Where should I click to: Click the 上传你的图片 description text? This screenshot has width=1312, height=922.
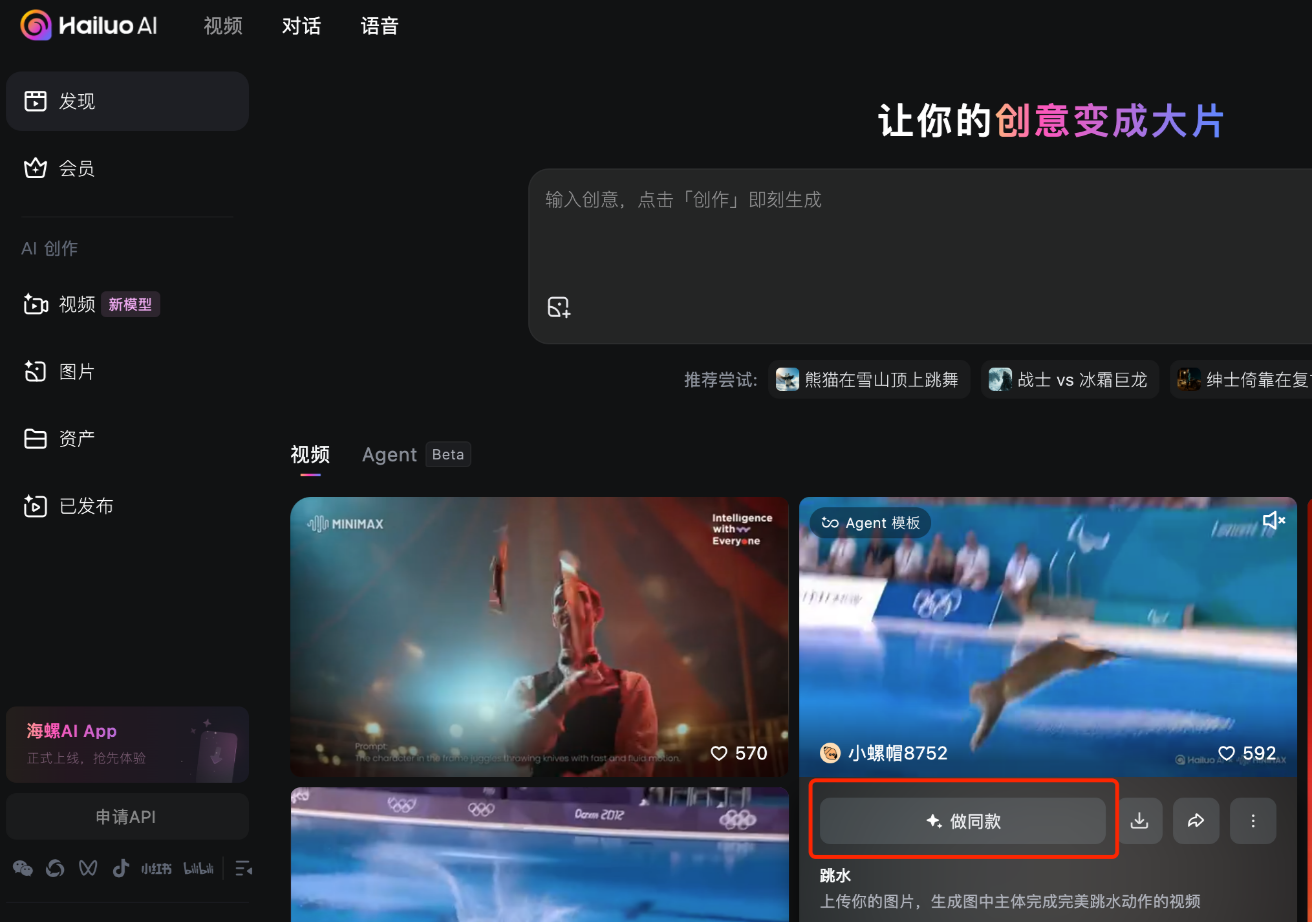[x=1010, y=902]
